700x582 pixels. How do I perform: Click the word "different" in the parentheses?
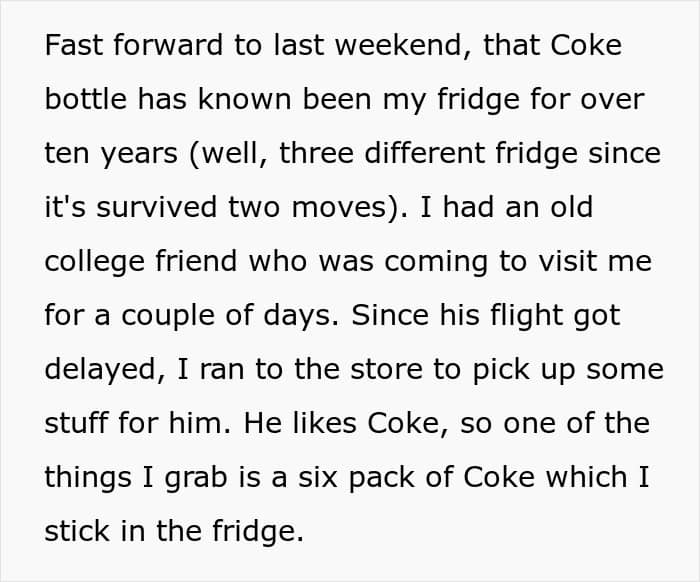[425, 153]
